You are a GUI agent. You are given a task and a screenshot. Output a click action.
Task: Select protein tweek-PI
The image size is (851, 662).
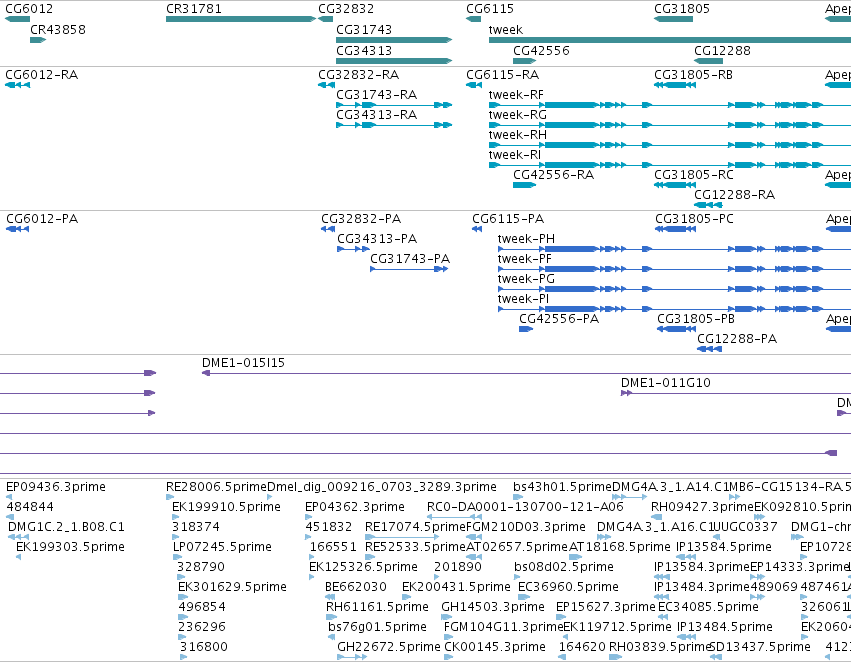[523, 299]
